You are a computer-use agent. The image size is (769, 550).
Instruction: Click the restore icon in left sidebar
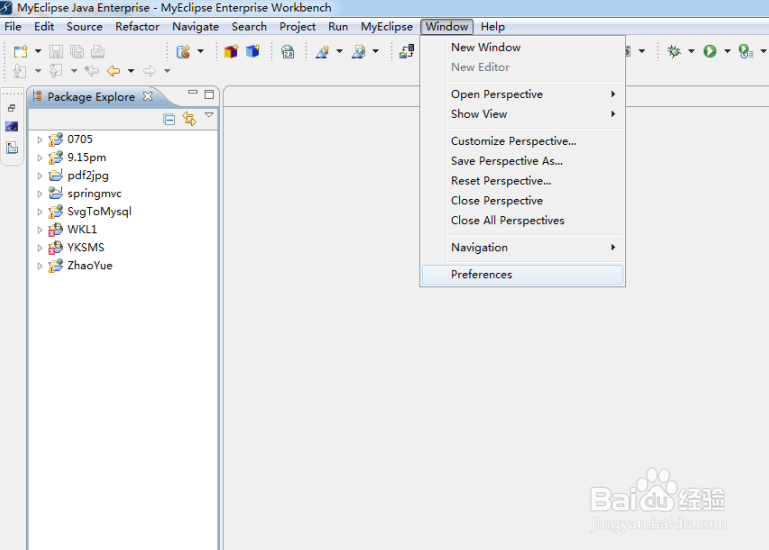coord(12,108)
